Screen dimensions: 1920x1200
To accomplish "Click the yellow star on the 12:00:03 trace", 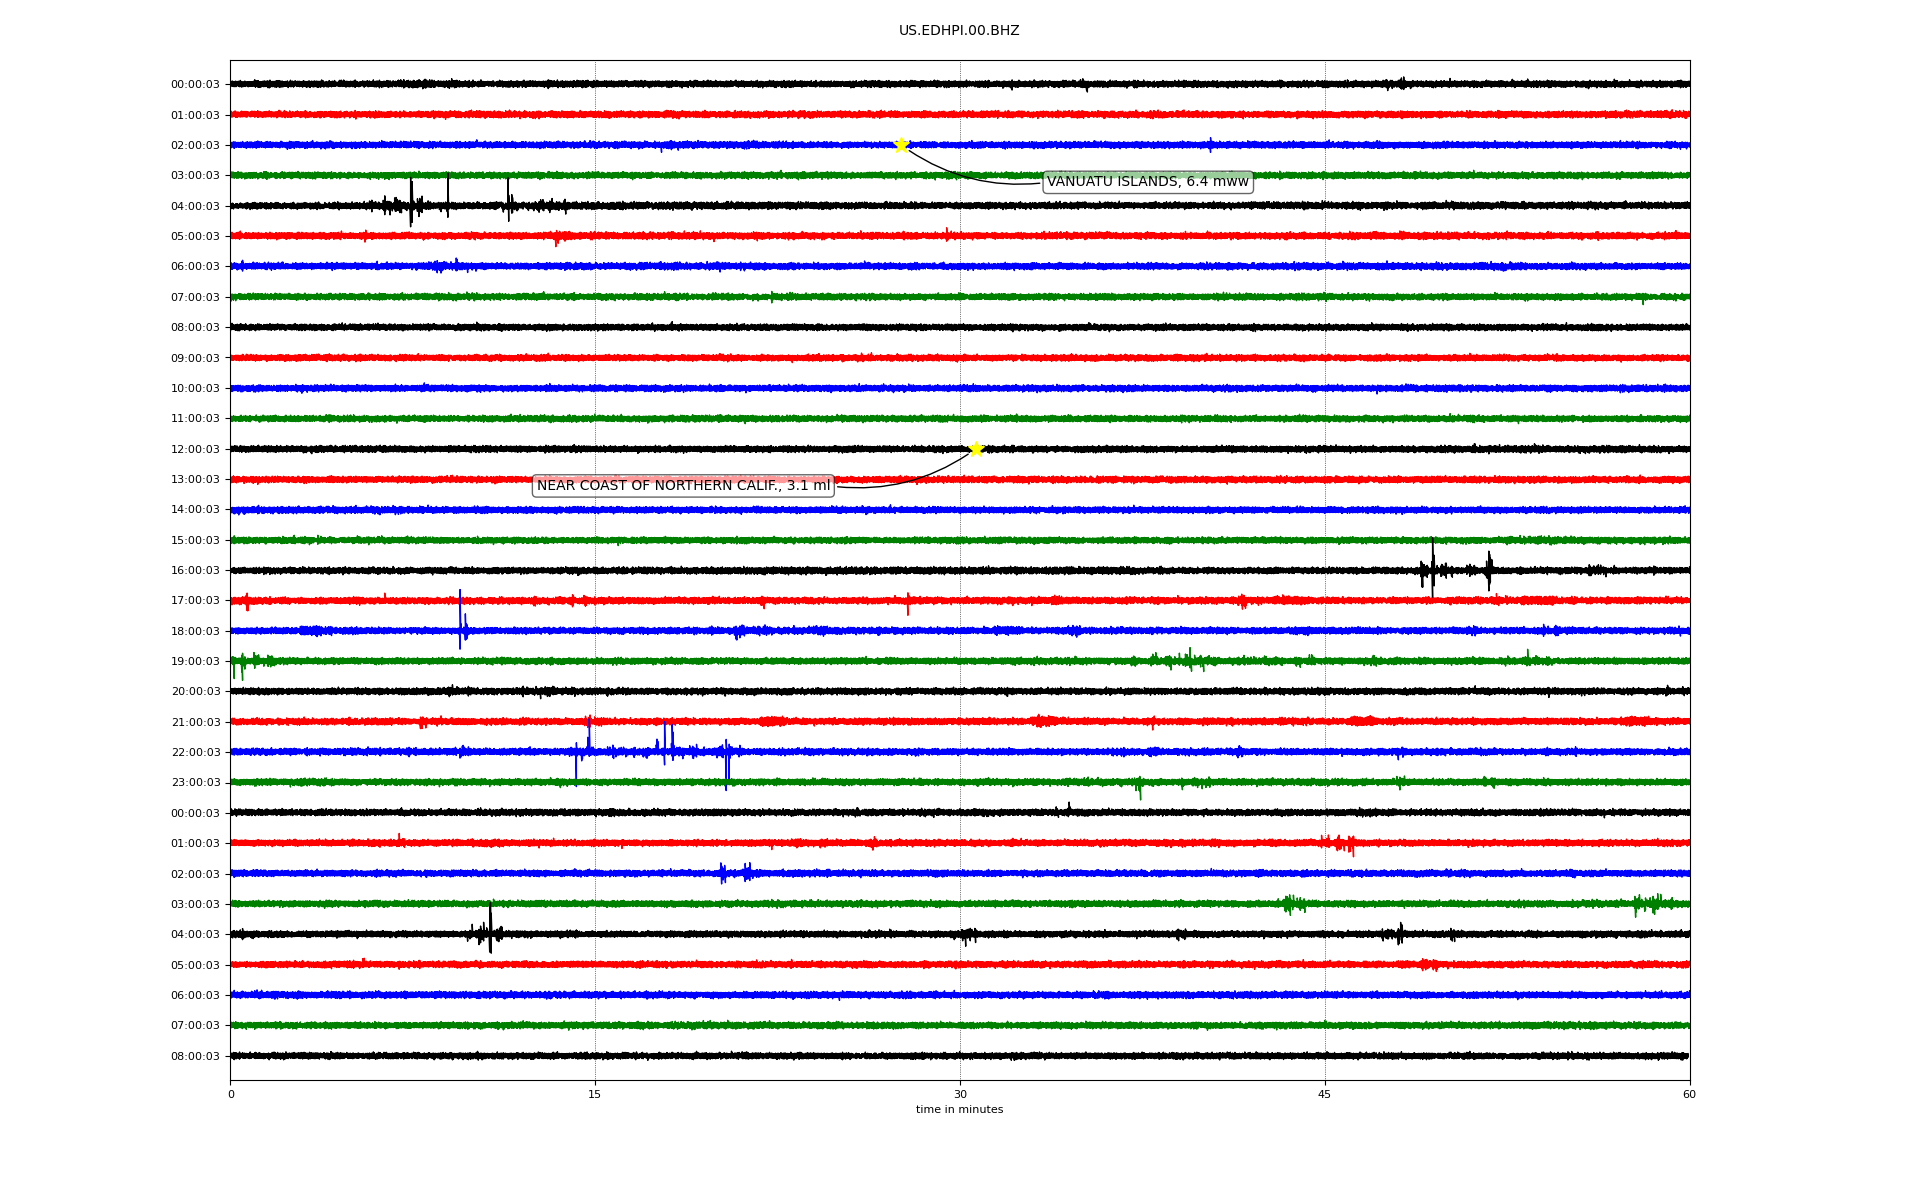I will coord(976,449).
